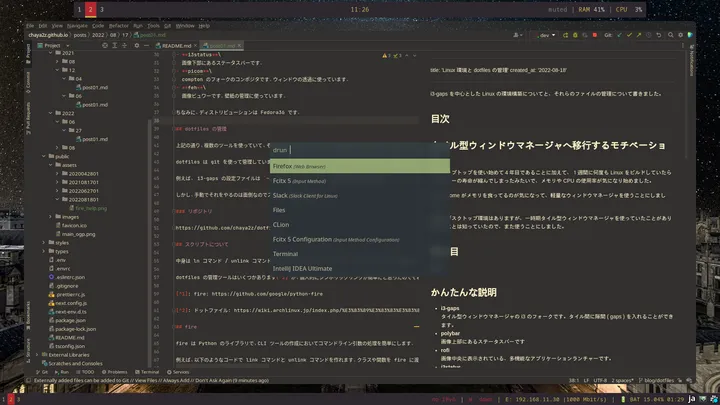
Task: Click the Rerun icon in run toolbar
Action: tap(565, 35)
